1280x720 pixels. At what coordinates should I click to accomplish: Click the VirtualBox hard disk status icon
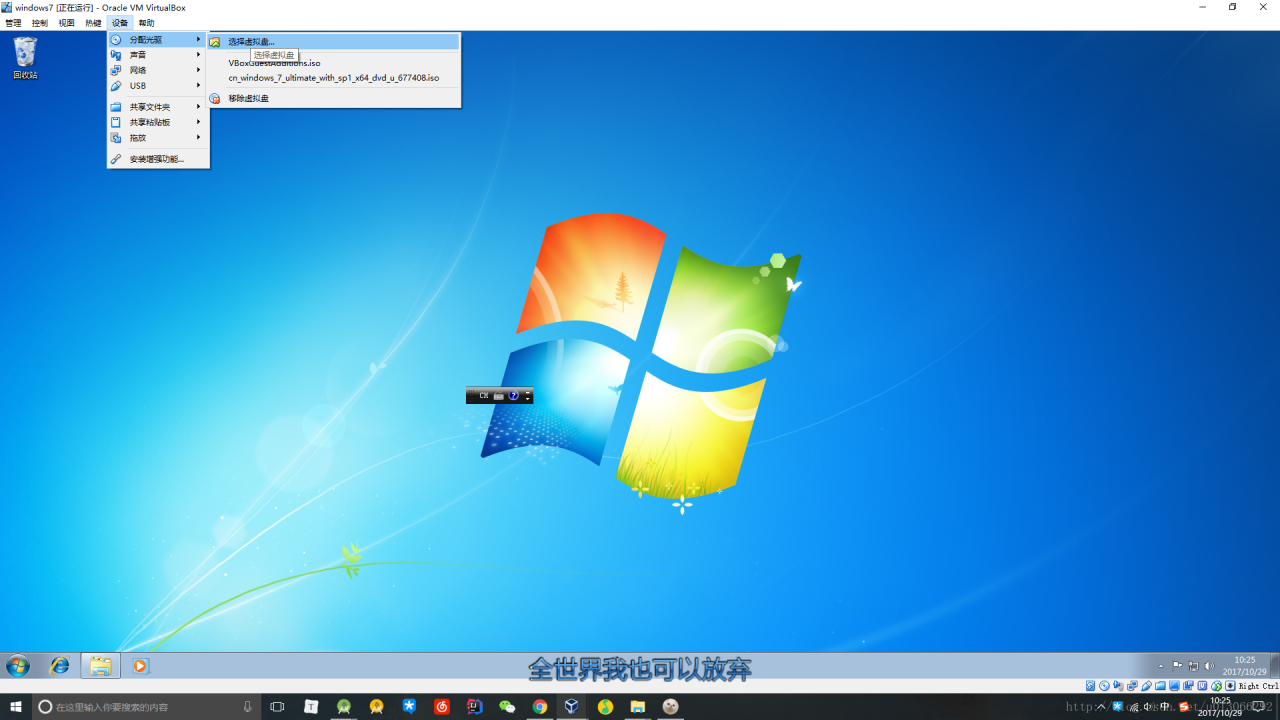click(1090, 686)
